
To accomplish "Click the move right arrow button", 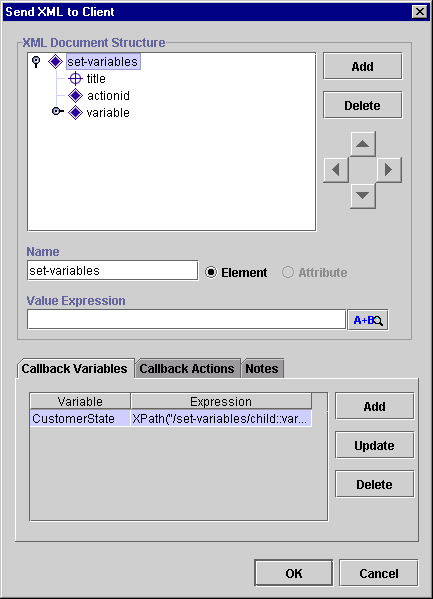I will click(x=389, y=170).
